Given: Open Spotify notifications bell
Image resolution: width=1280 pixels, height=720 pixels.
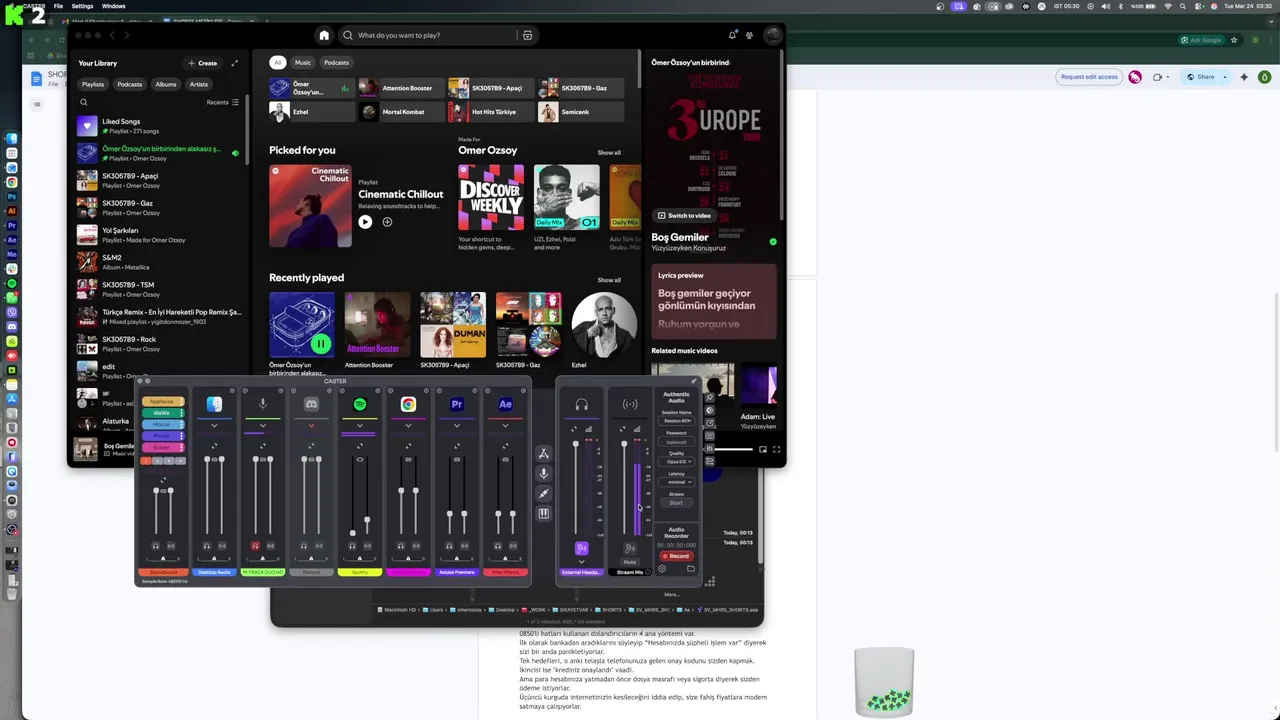Looking at the screenshot, I should tap(733, 35).
